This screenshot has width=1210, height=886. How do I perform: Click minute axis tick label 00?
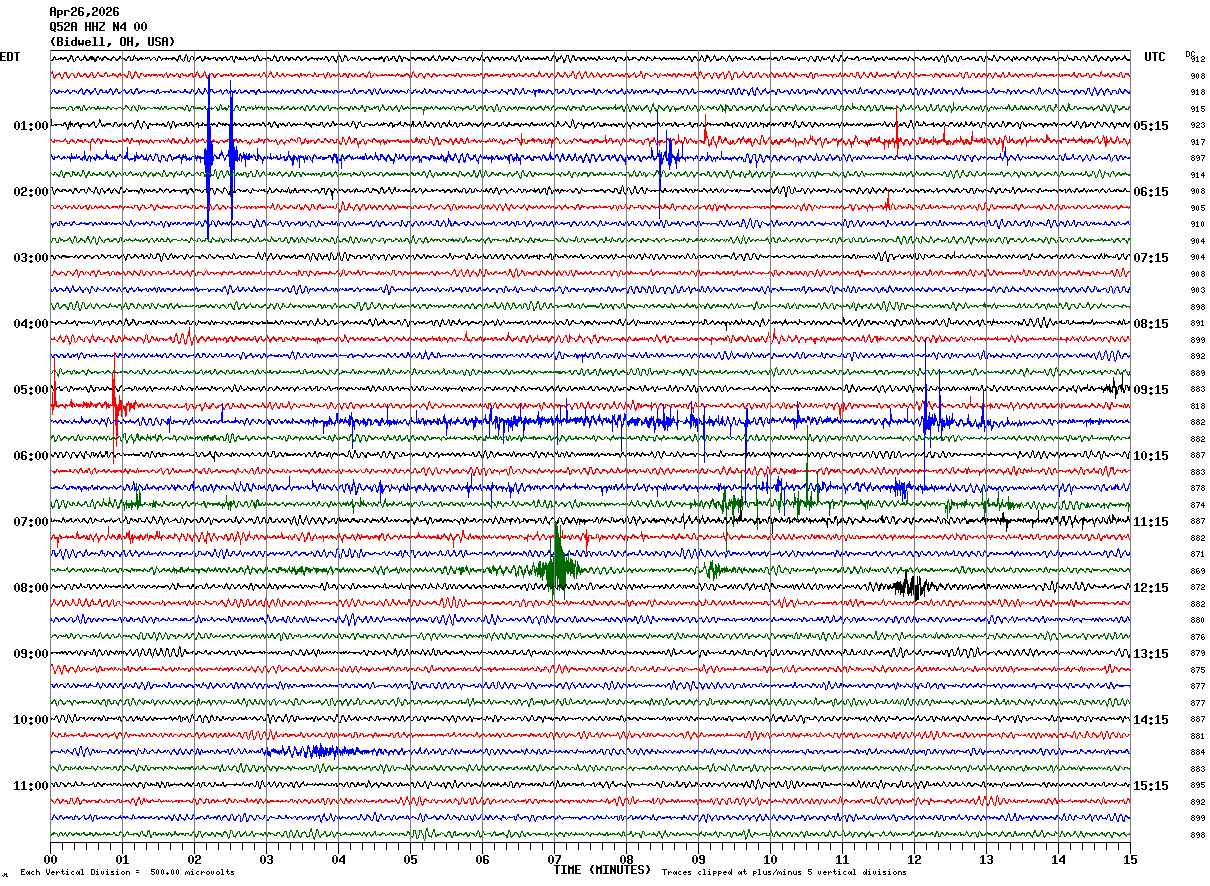click(x=50, y=859)
